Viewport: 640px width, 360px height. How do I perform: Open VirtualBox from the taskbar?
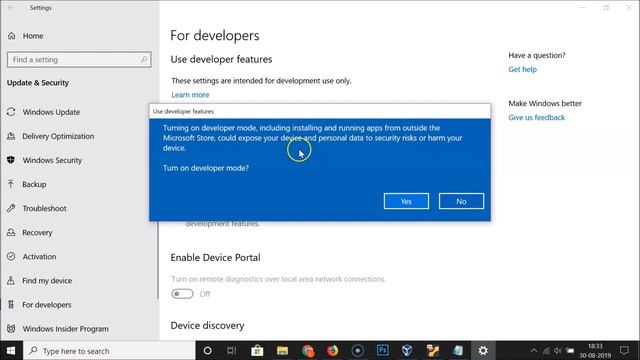tap(407, 351)
